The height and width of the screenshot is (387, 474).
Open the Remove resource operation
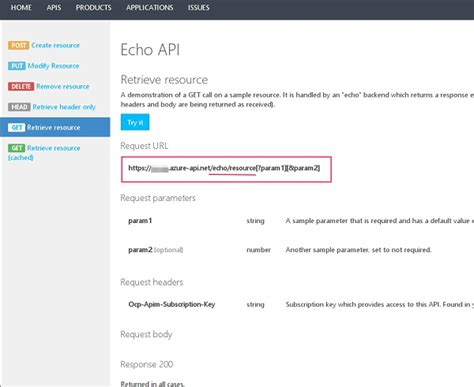[x=63, y=87]
